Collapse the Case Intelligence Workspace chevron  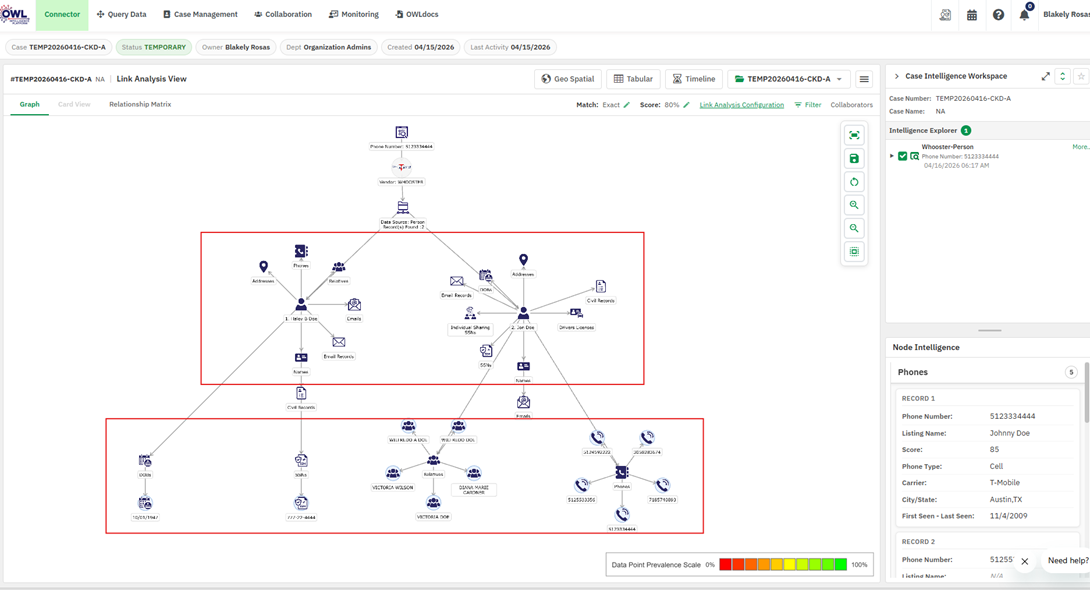[x=896, y=76]
